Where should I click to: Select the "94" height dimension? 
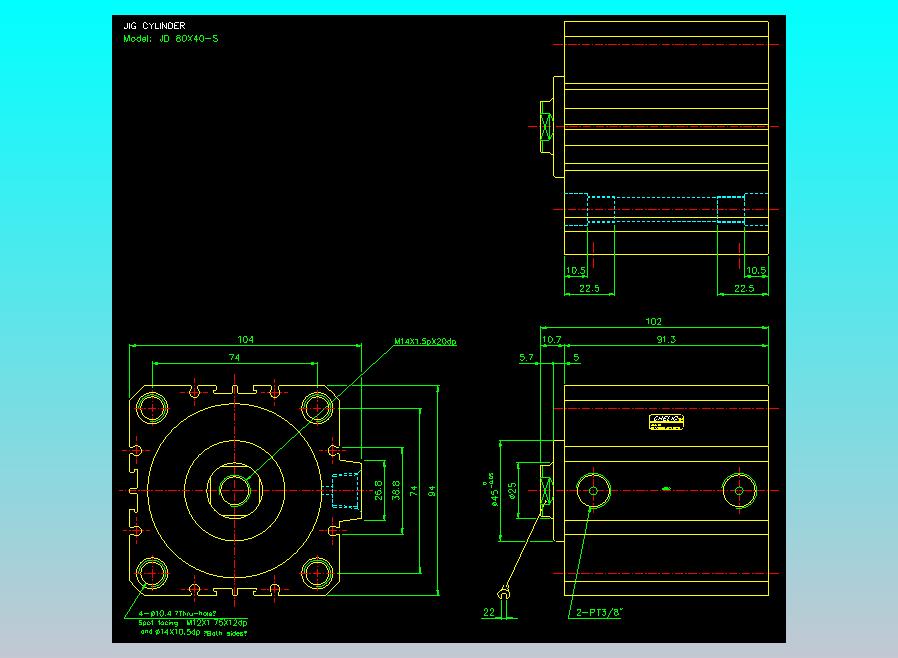(x=432, y=491)
